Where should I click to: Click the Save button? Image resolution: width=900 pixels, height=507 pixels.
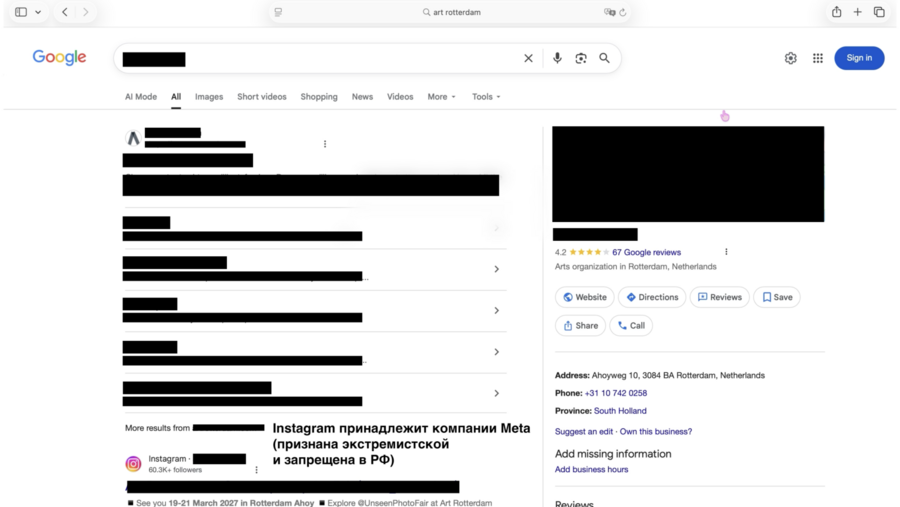pos(777,297)
